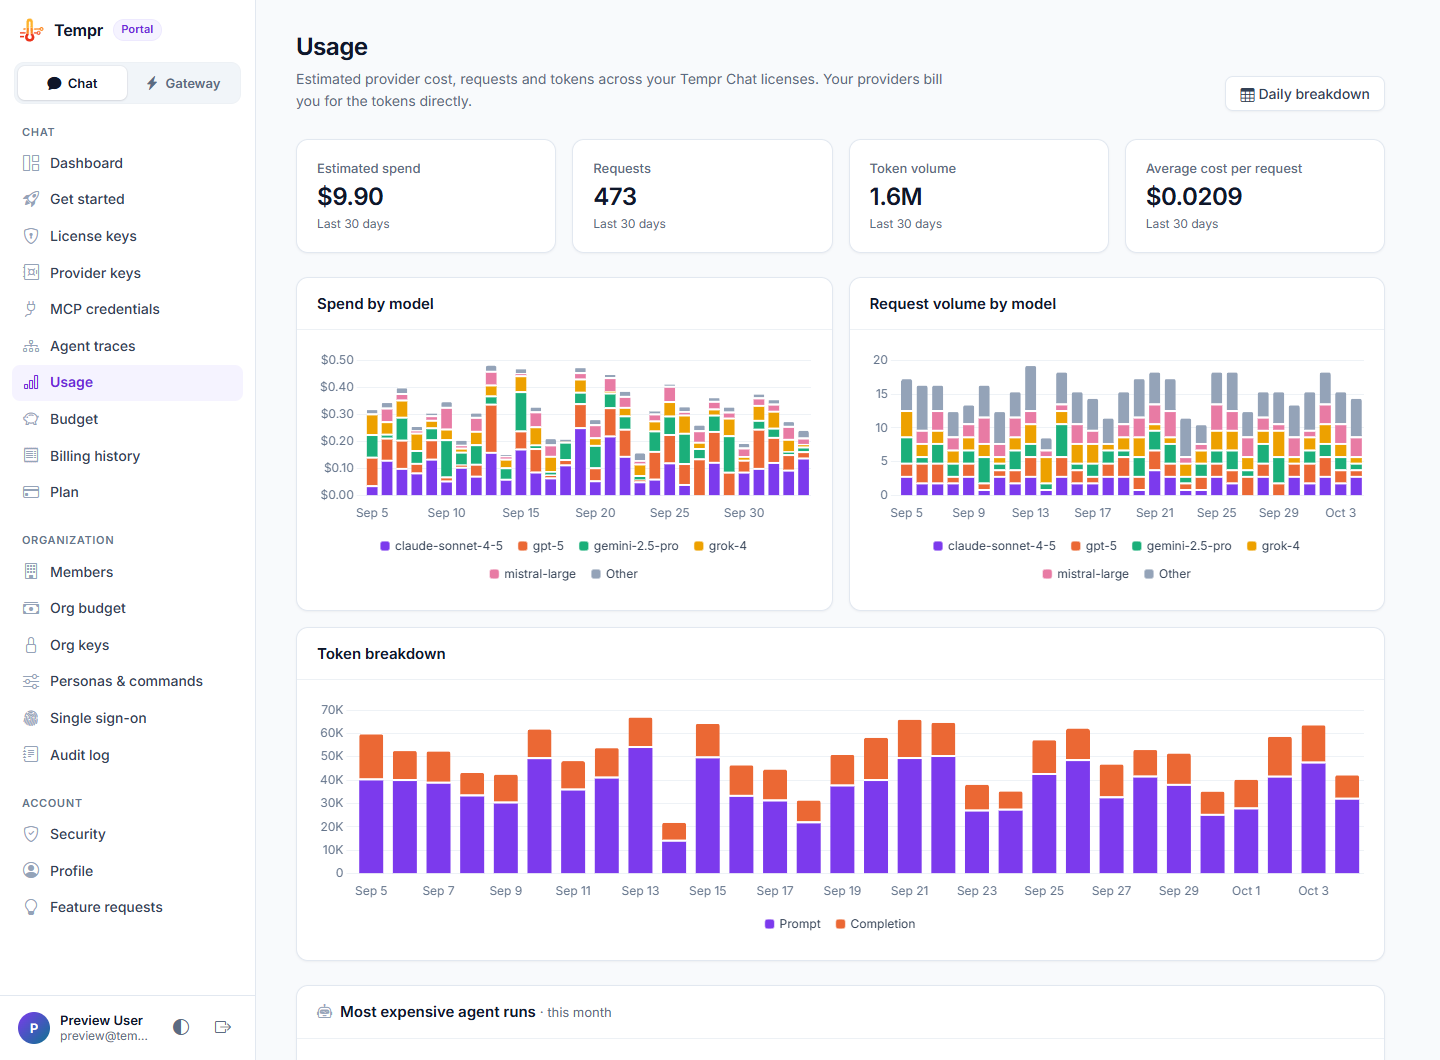This screenshot has height=1060, width=1440.
Task: Go to the Security settings link
Action: pos(127,834)
